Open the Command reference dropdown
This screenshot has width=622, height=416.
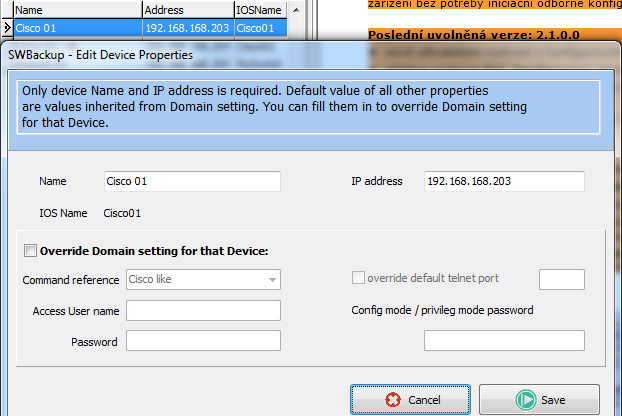coord(203,279)
